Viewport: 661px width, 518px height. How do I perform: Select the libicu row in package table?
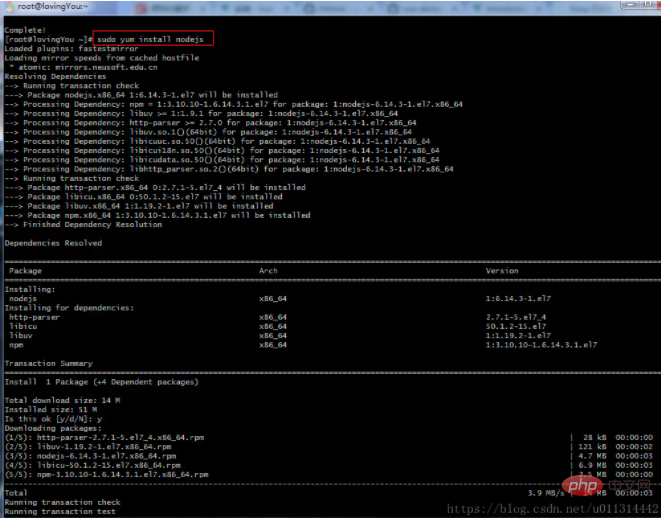(x=301, y=326)
